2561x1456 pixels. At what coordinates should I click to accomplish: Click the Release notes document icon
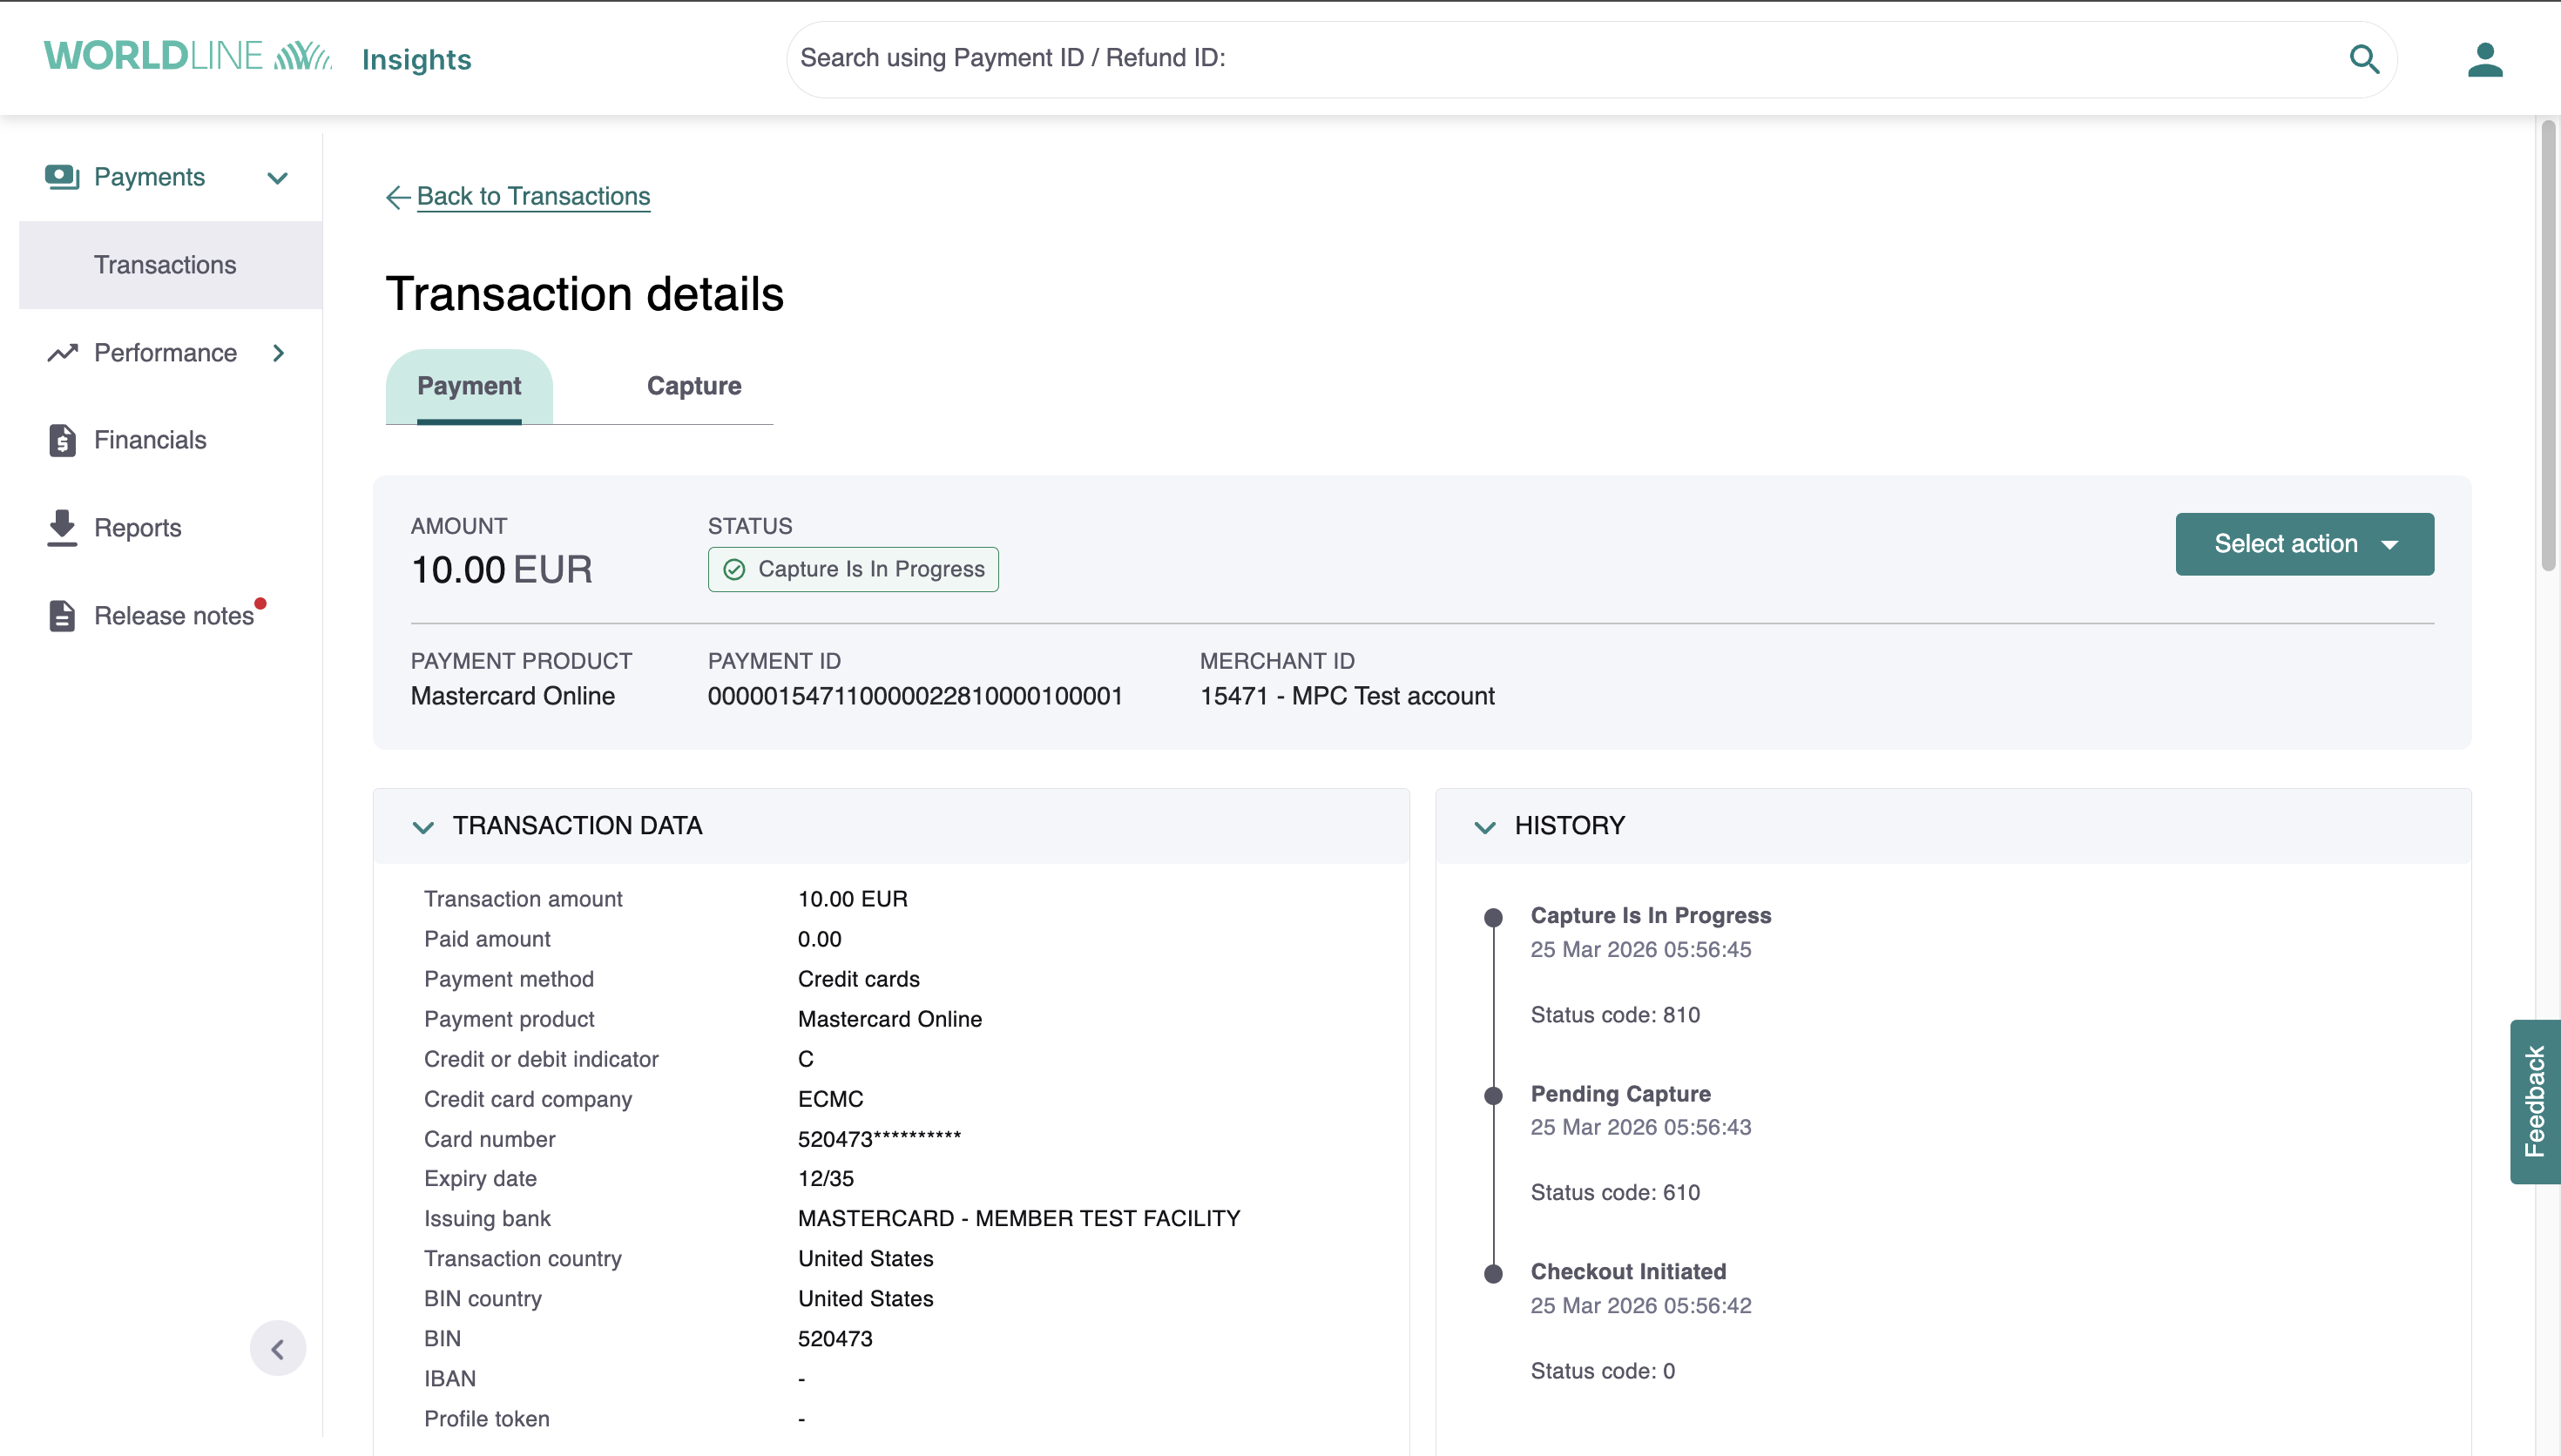[x=62, y=616]
